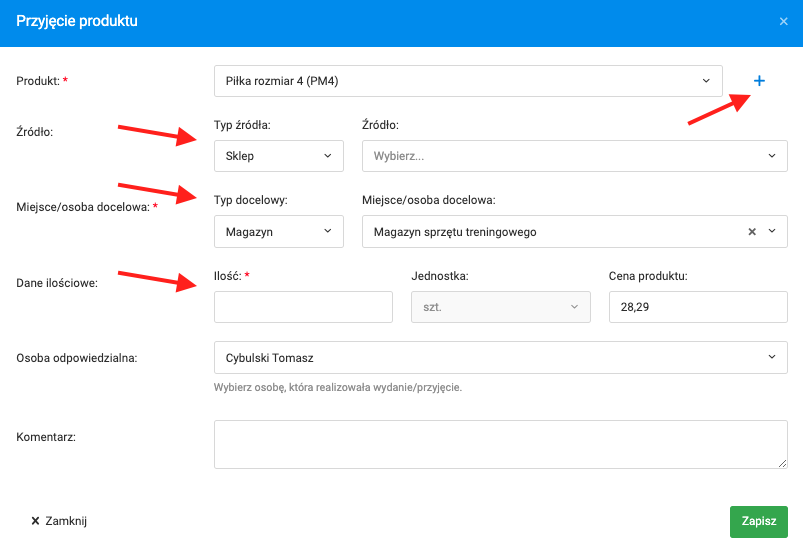This screenshot has height=555, width=803.
Task: Clear the Magazyn sprzętu treningowego selection
Action: point(752,232)
